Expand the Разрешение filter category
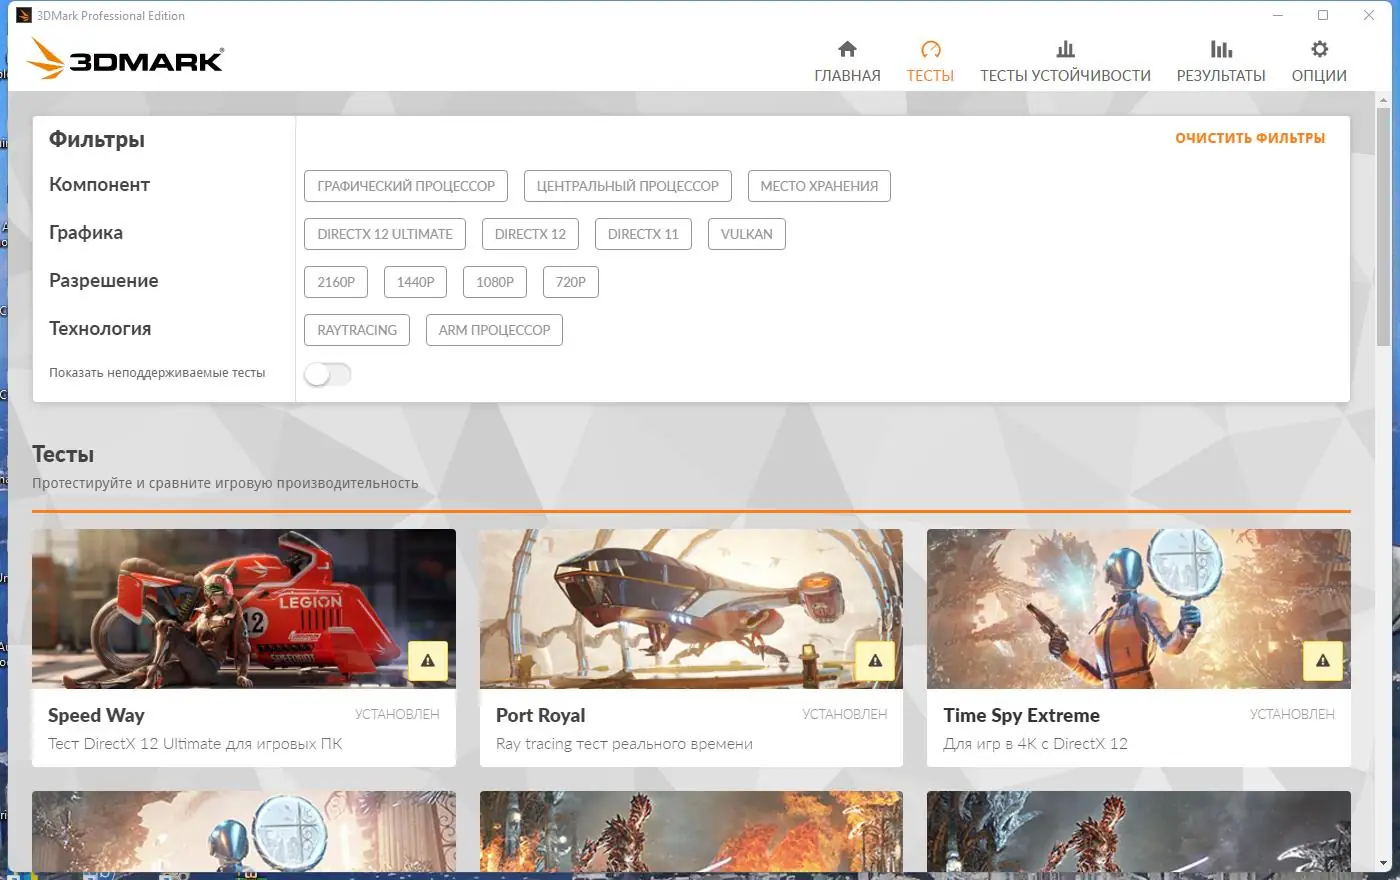Screen dimensions: 1400x880 point(103,280)
